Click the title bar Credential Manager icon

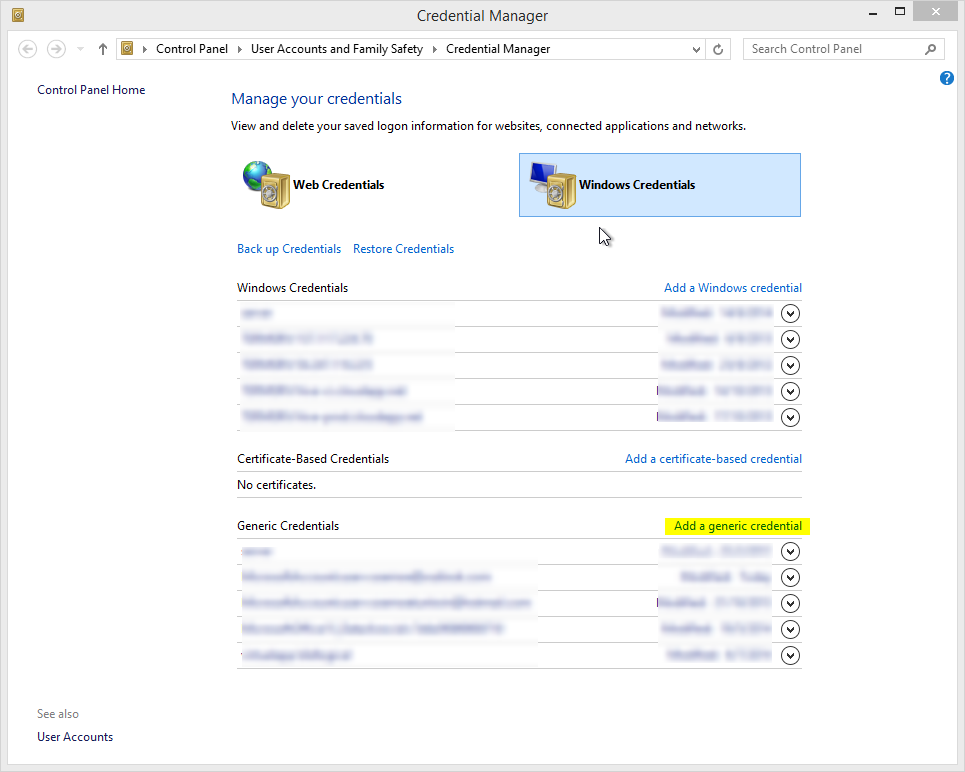tap(18, 15)
